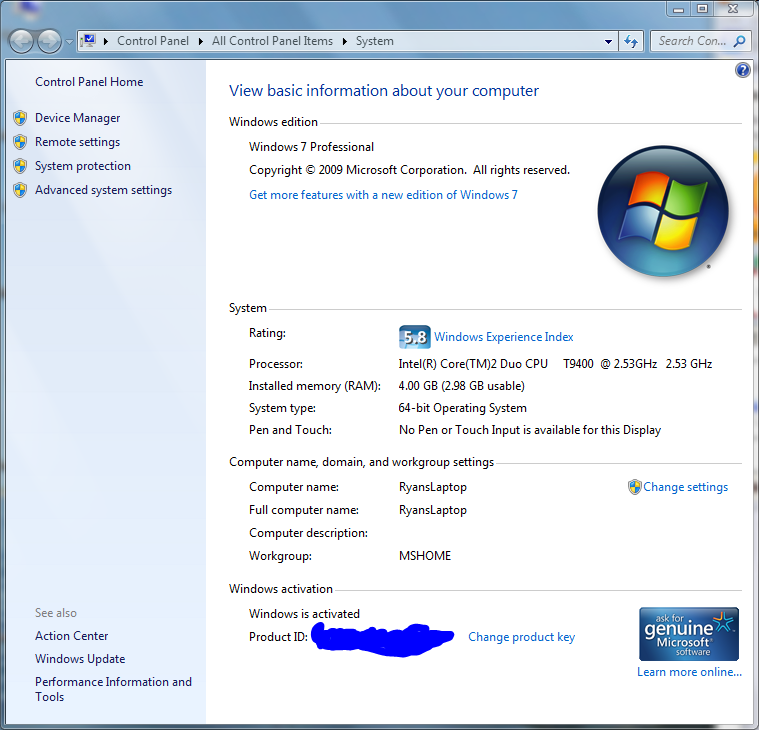Click the 4.00 GB (2.98 GB usable) value
This screenshot has width=759, height=730.
(461, 386)
